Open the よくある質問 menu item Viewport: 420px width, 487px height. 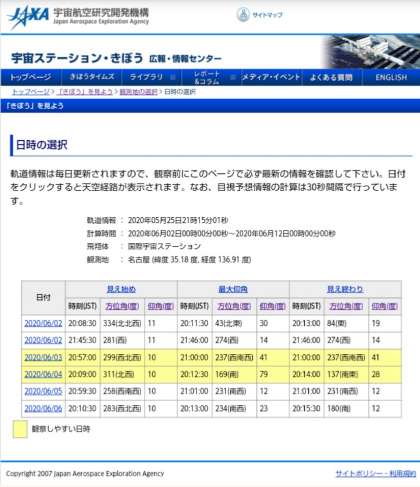coord(331,77)
